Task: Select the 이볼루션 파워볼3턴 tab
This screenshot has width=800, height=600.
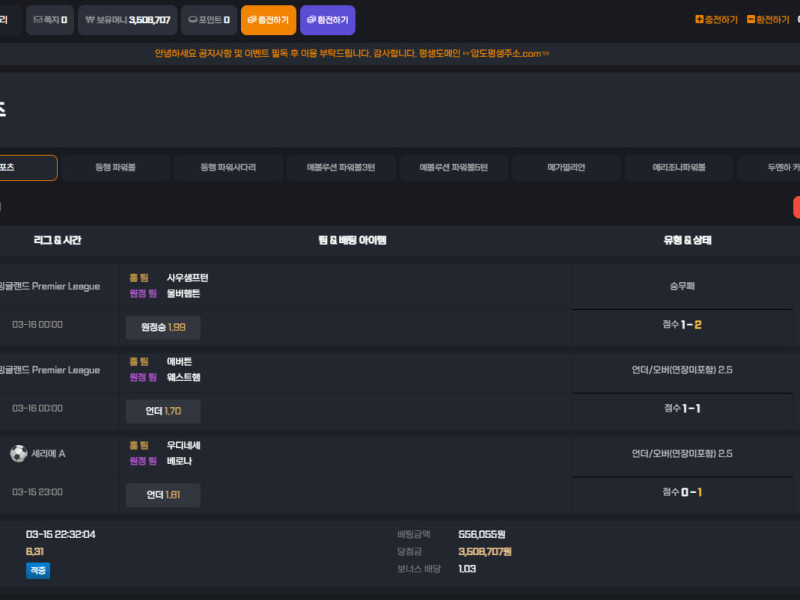Action: coord(341,168)
